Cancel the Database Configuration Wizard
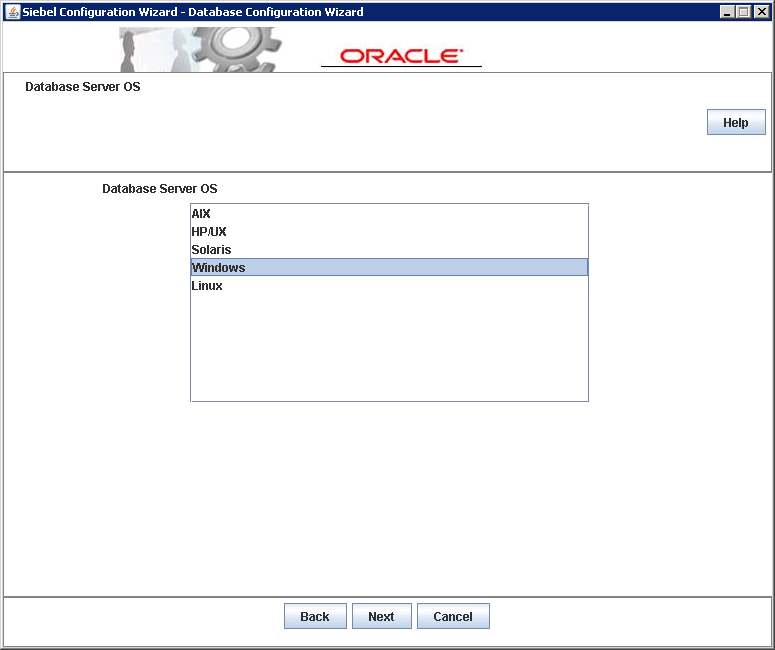Viewport: 775px width, 650px height. 453,616
